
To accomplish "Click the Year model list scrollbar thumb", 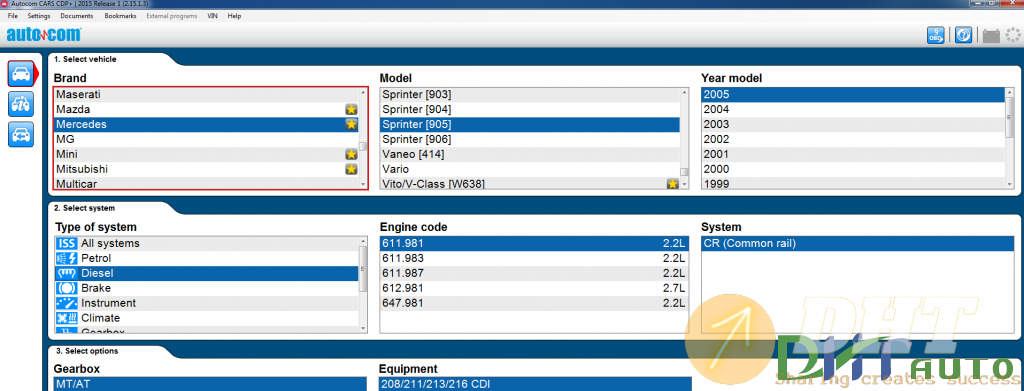I will (x=1010, y=116).
